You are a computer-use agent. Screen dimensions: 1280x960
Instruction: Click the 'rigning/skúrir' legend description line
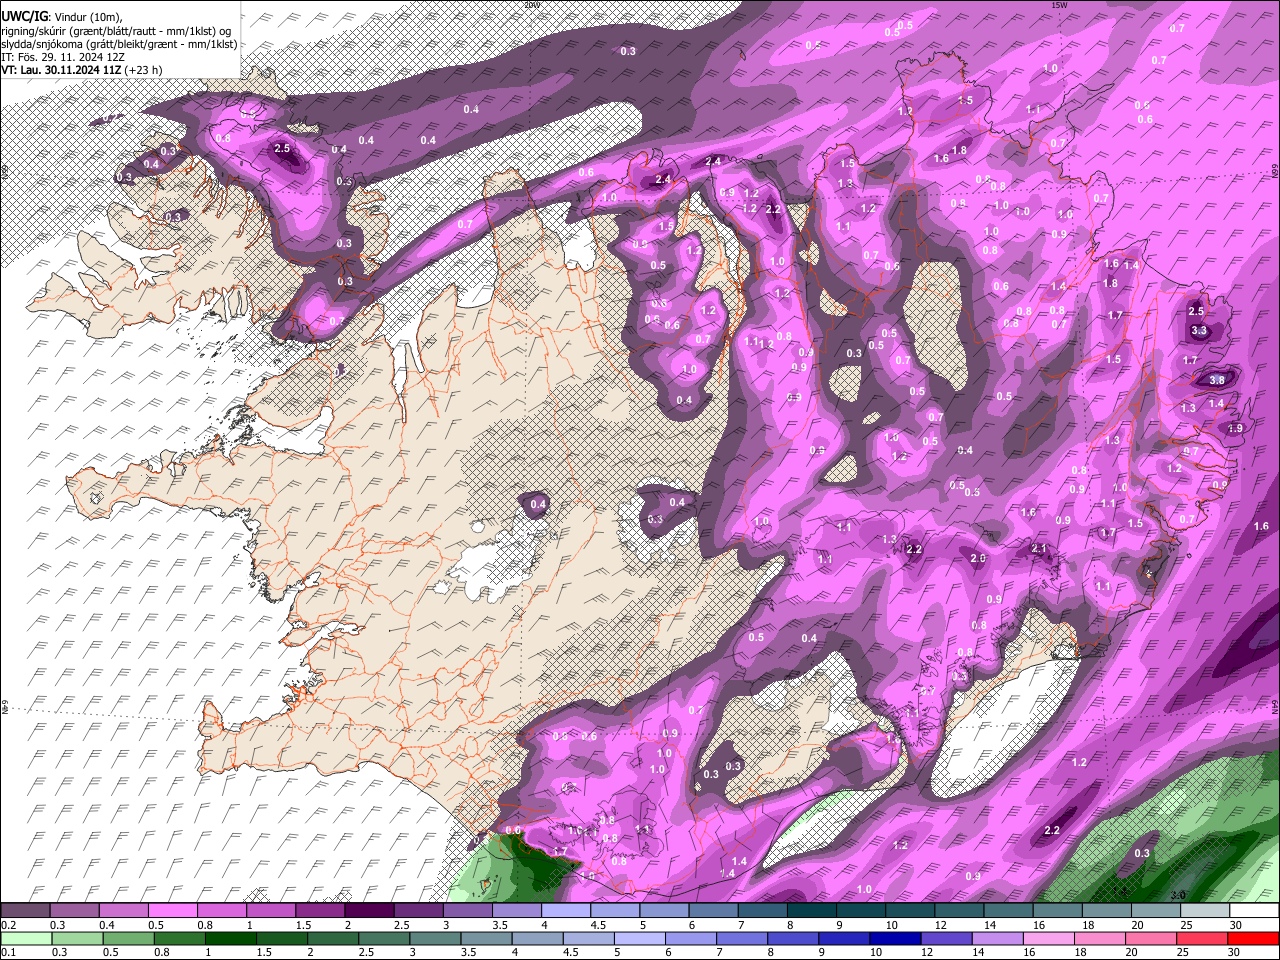pyautogui.click(x=118, y=30)
